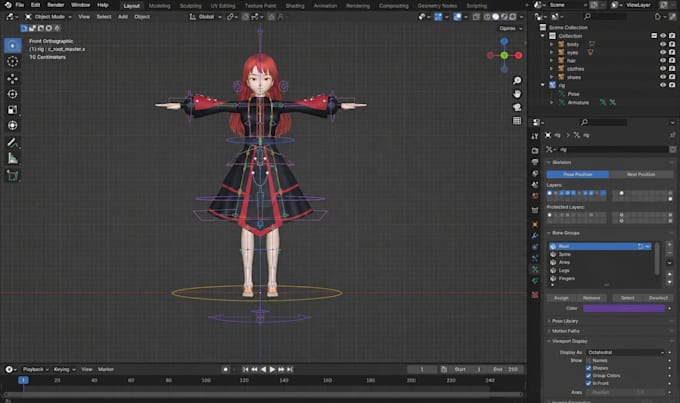This screenshot has height=403, width=680.
Task: Collapse the Bone Groups panel
Action: pos(566,233)
